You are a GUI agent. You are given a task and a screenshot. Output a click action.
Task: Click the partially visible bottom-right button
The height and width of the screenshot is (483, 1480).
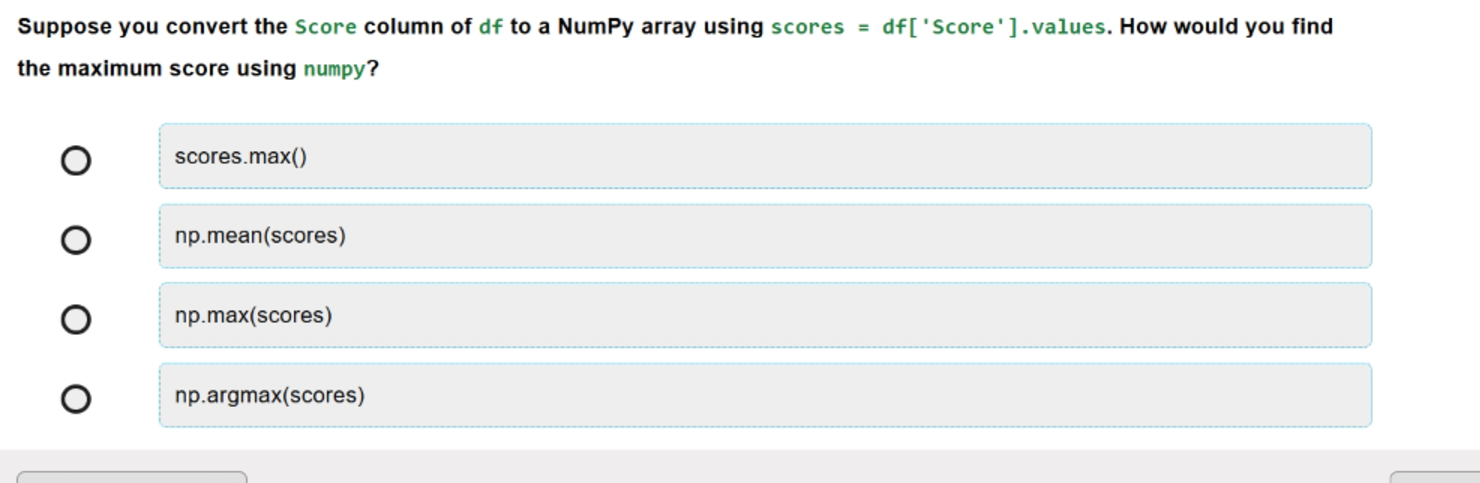click(x=1435, y=477)
